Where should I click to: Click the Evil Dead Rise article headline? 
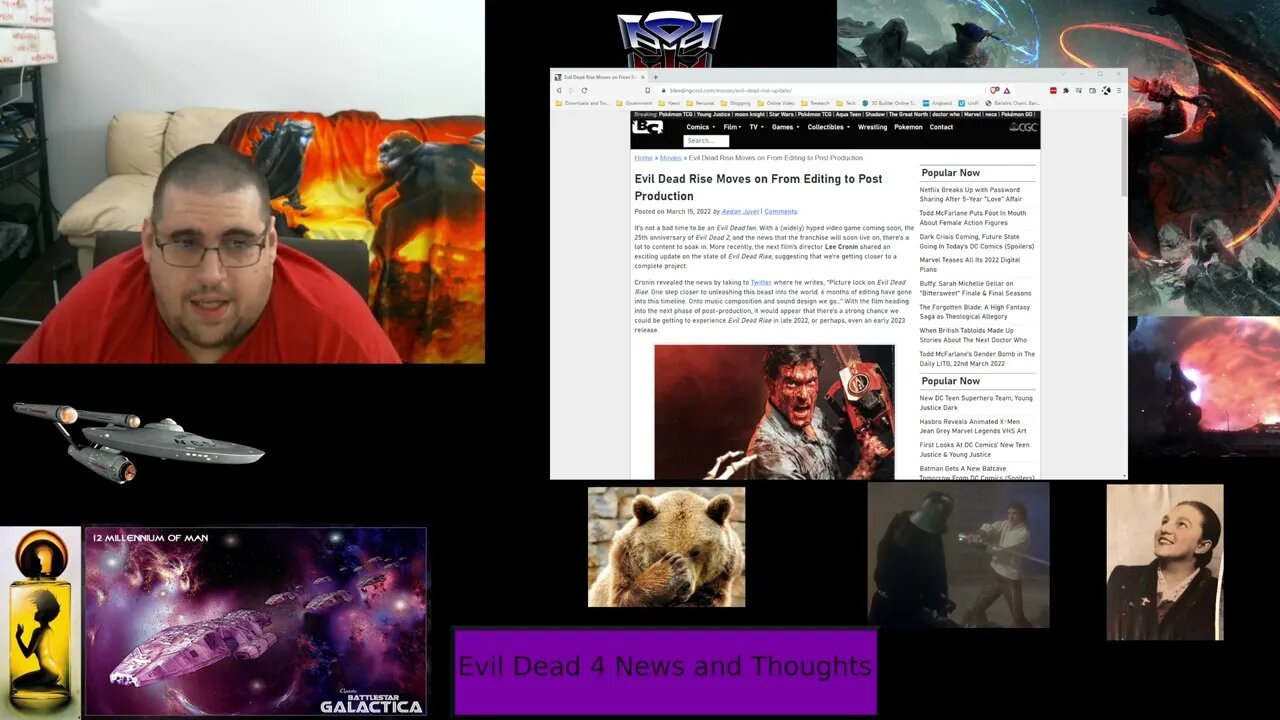coord(758,187)
